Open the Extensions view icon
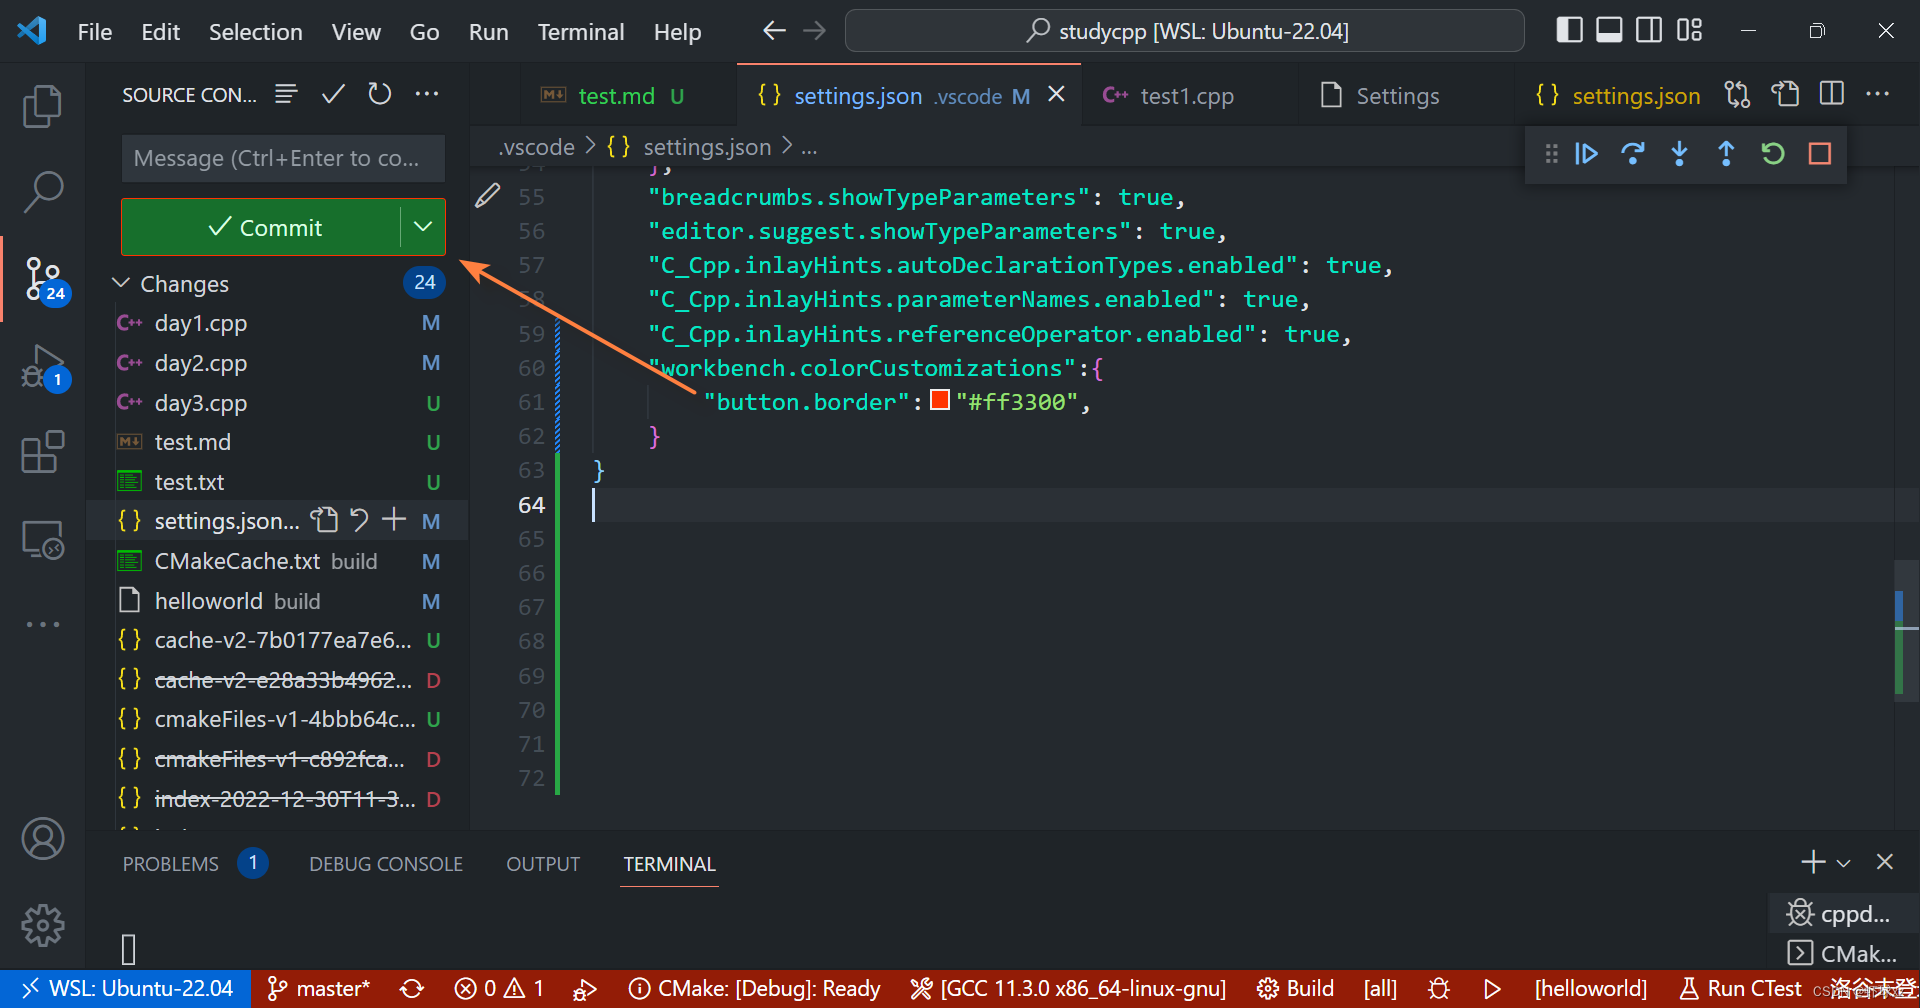This screenshot has height=1008, width=1920. (x=42, y=453)
